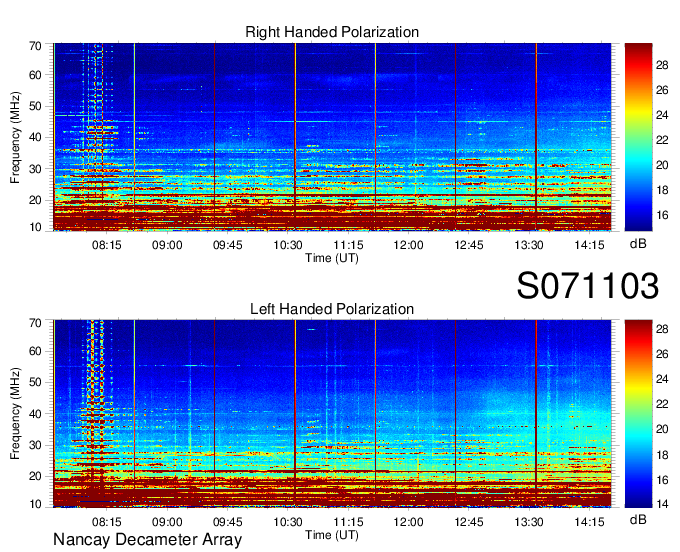
Task: Click Frequency (MHz) axis label of Left Handed plot
Action: (15, 414)
